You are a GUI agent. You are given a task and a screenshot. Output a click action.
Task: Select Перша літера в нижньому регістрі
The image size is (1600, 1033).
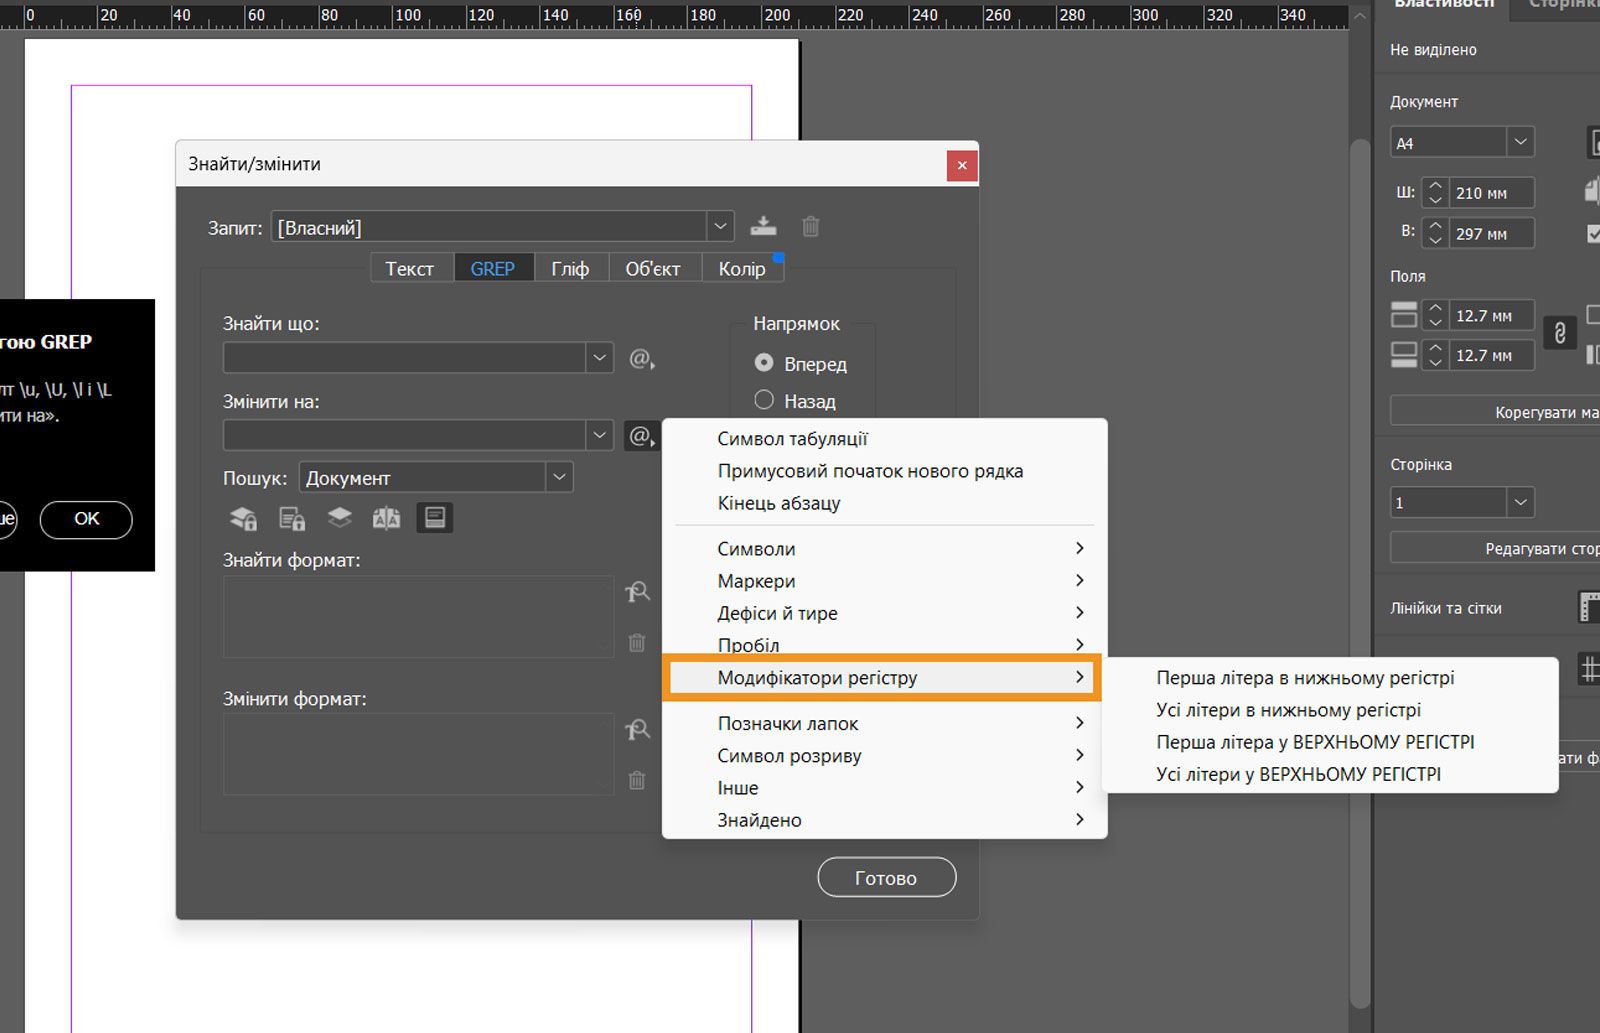(x=1330, y=678)
